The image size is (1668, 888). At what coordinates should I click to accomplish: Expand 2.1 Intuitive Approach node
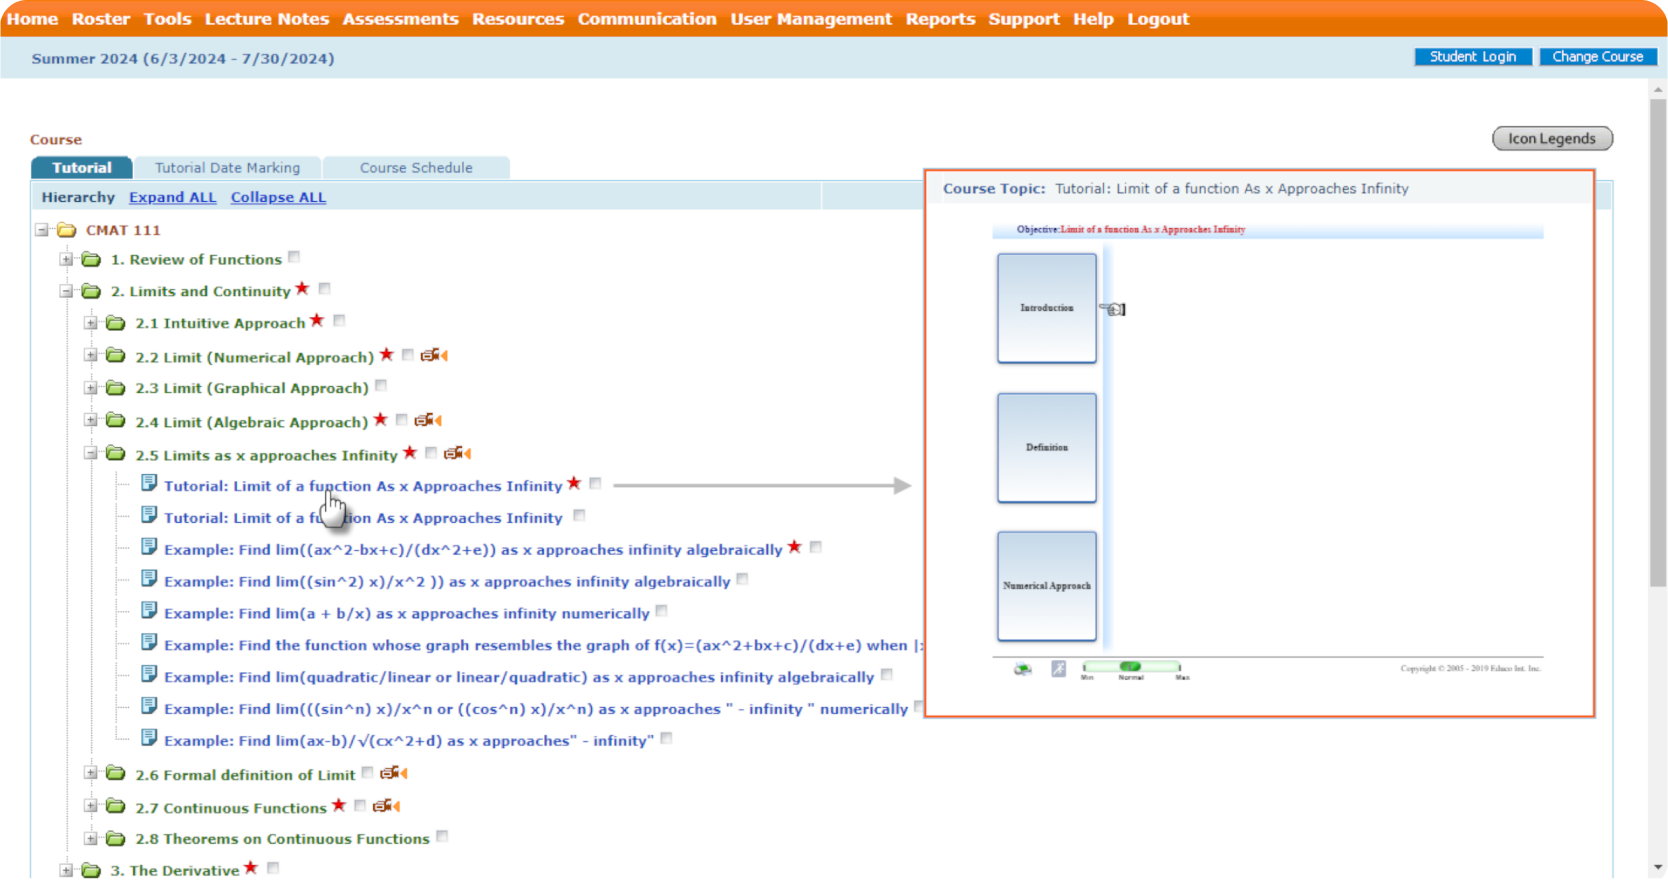click(x=91, y=323)
